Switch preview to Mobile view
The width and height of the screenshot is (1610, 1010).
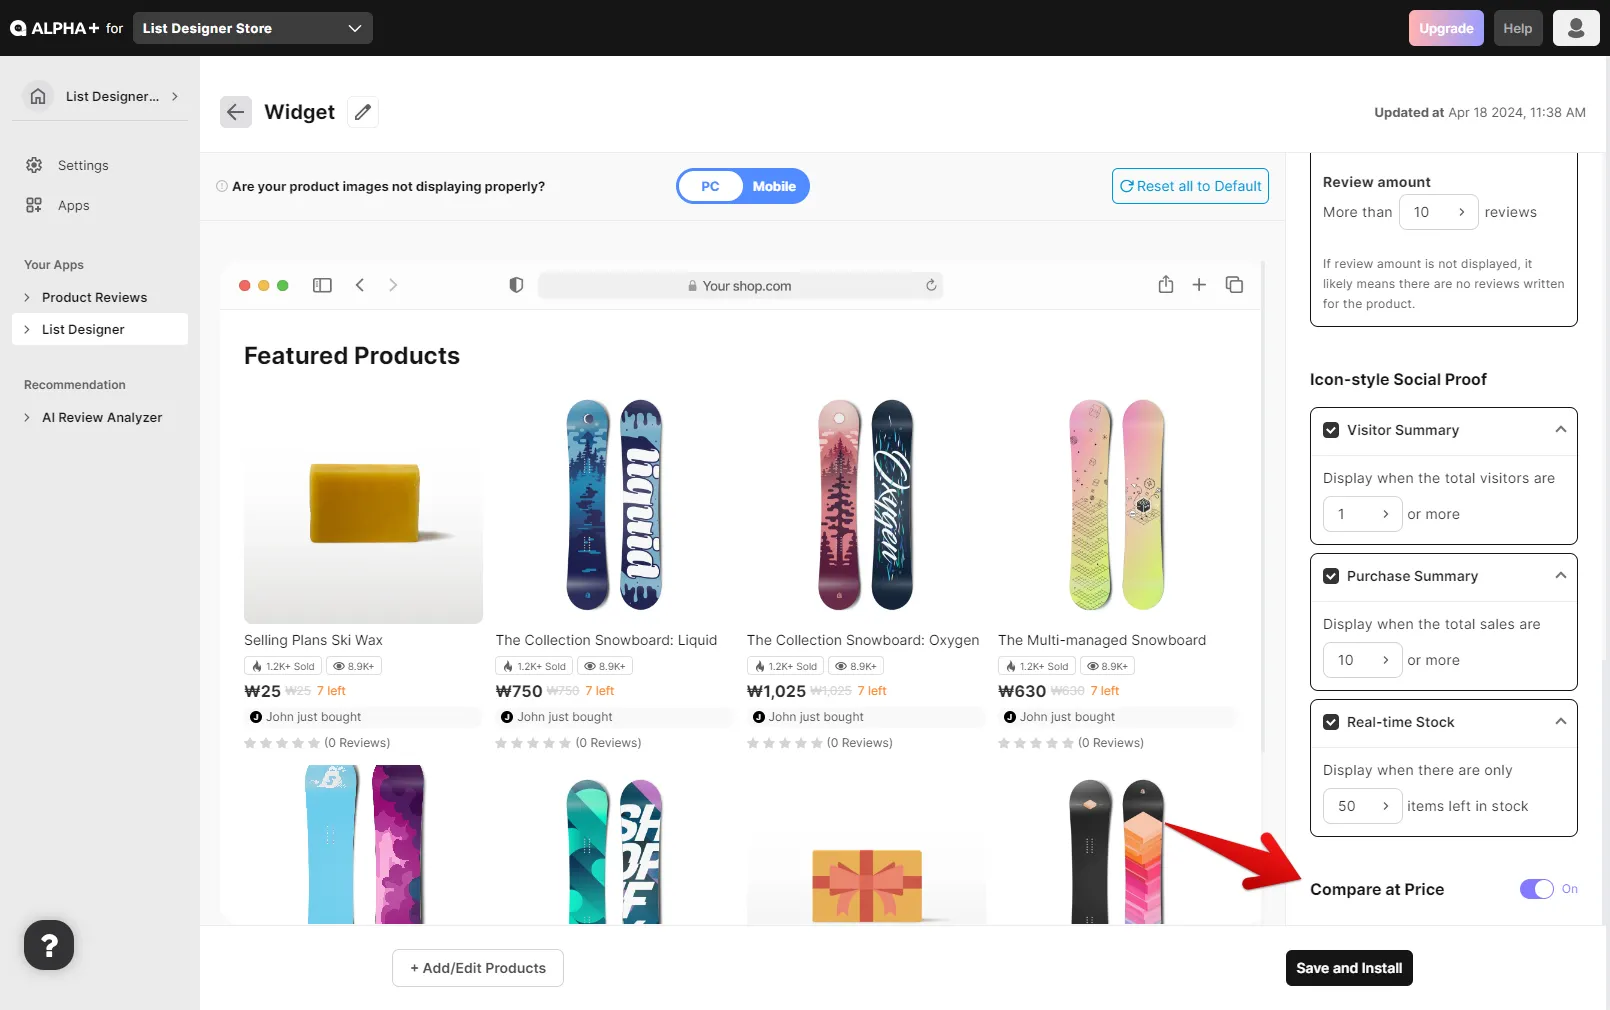pyautogui.click(x=774, y=186)
